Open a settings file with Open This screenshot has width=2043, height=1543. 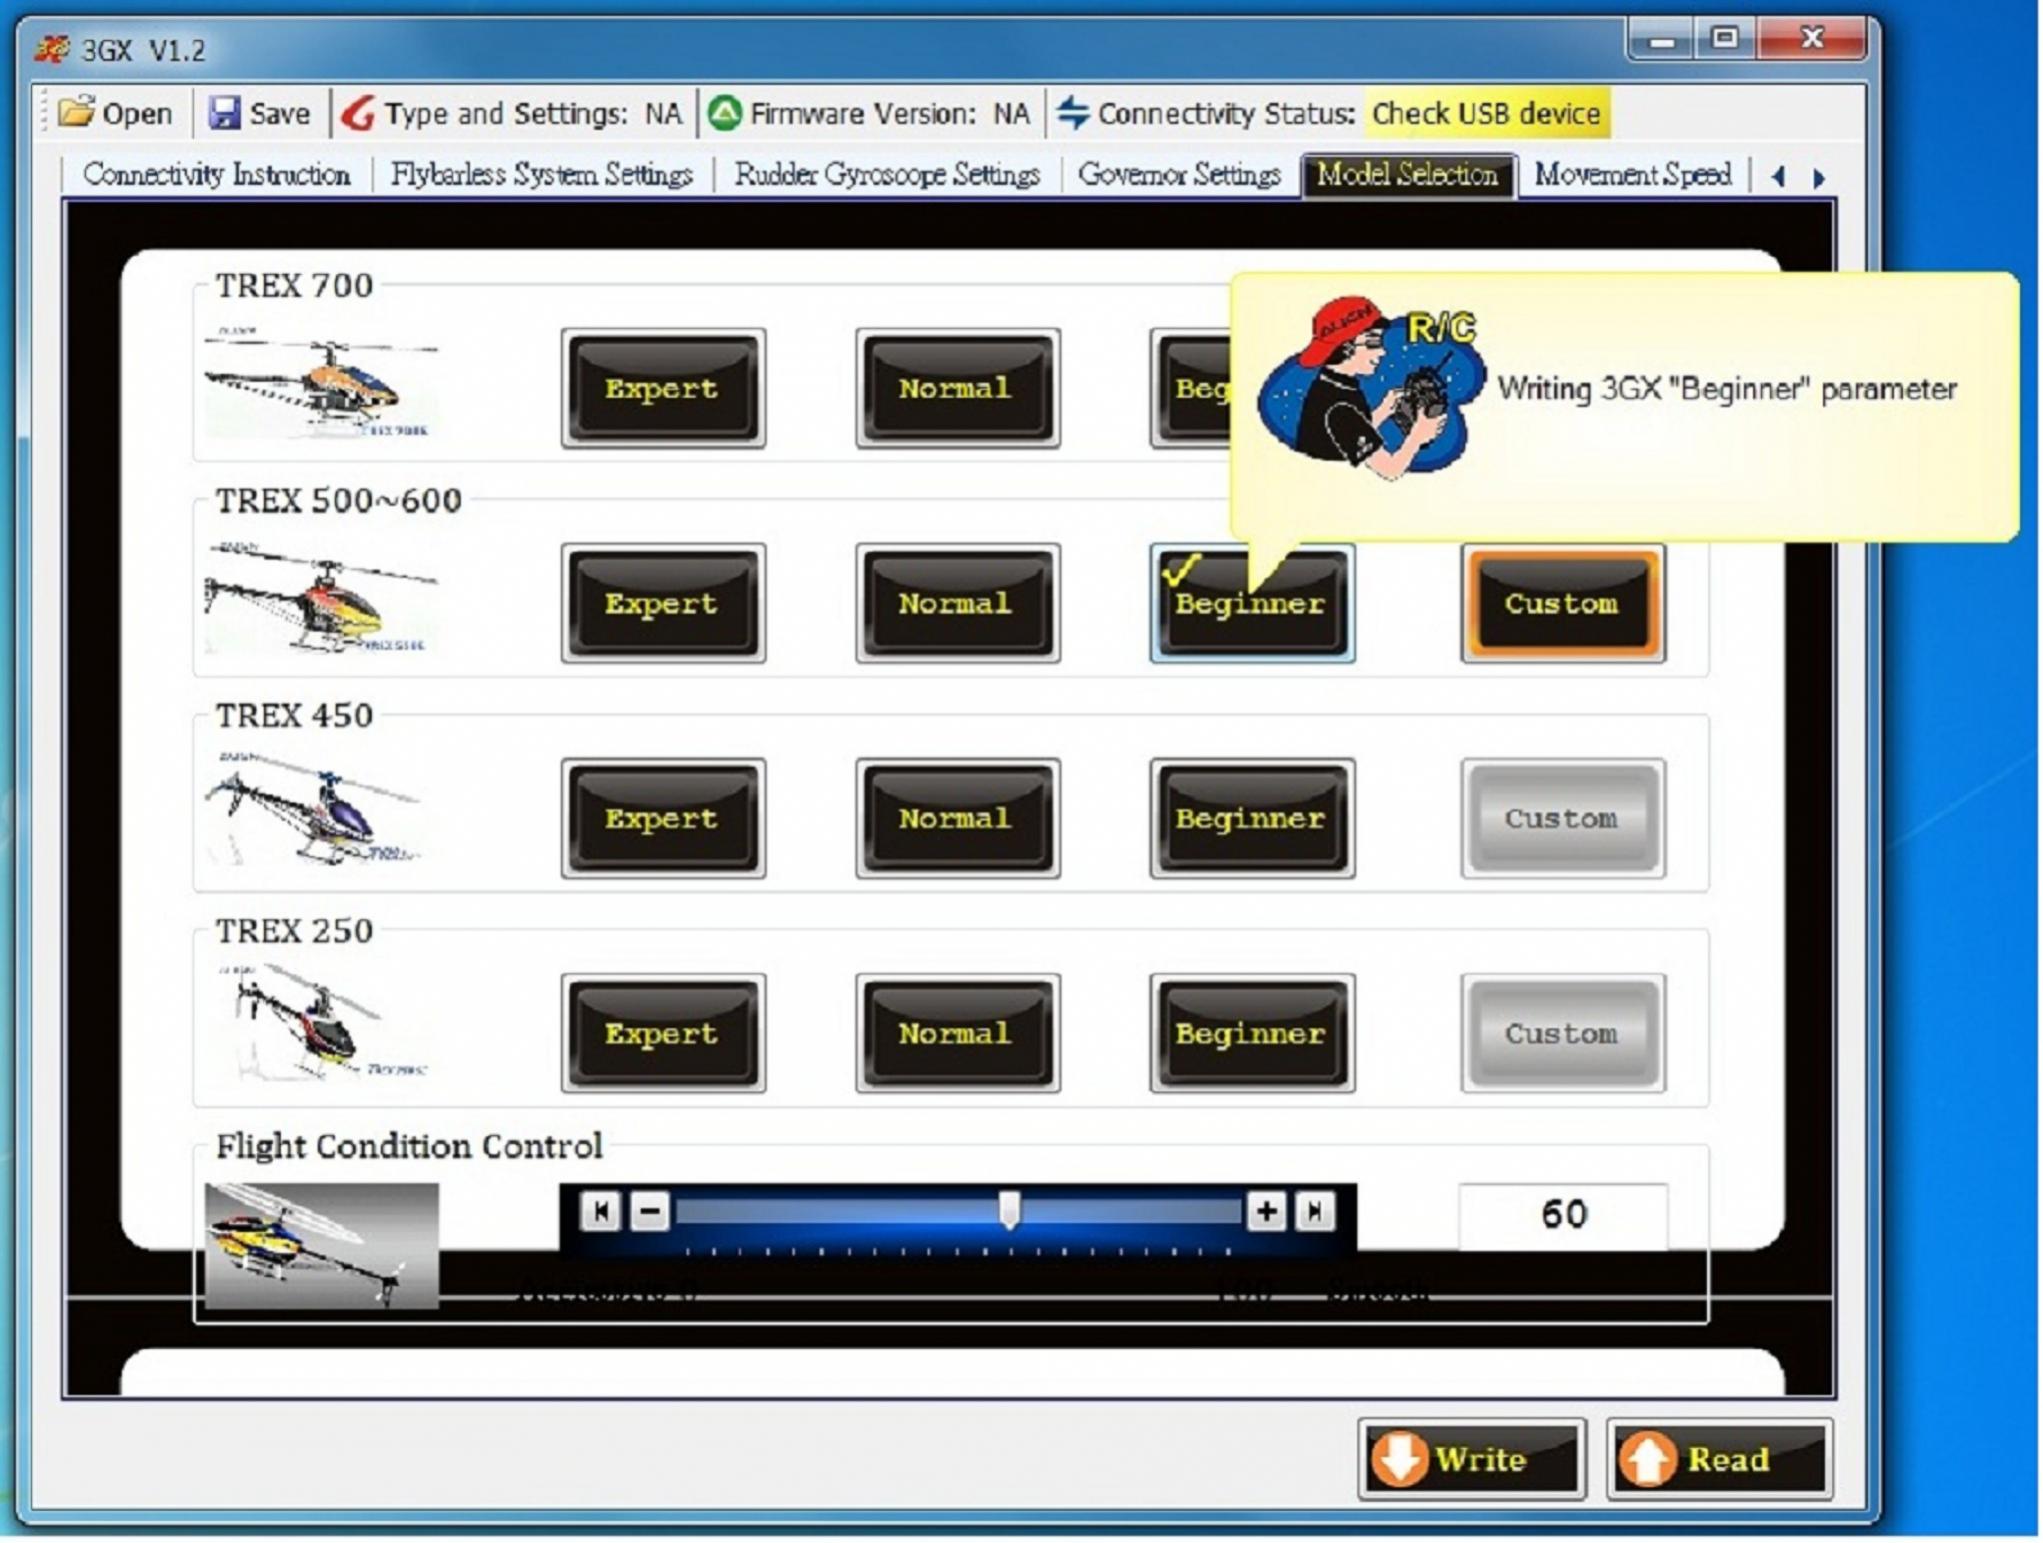tap(115, 113)
